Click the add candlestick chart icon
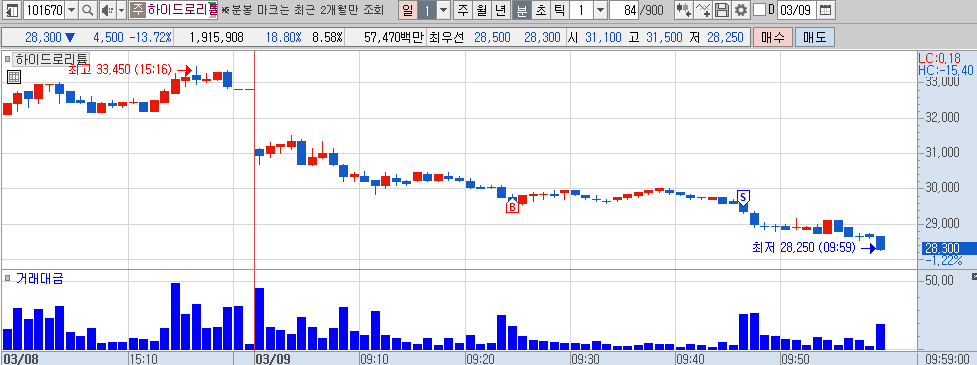Image resolution: width=977 pixels, height=365 pixels. (684, 10)
